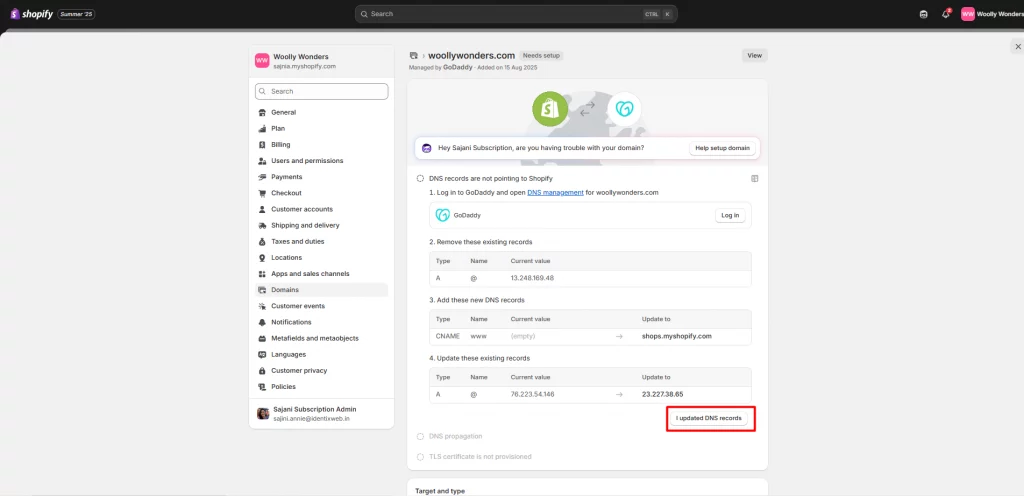Click Sajani Subscription Admin profile photo

263,413
